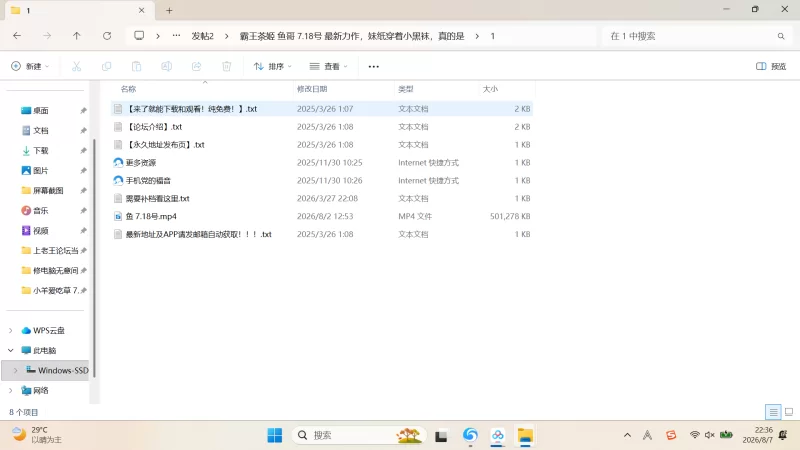Open File Explorer from the taskbar
The width and height of the screenshot is (800, 450).
click(x=525, y=435)
